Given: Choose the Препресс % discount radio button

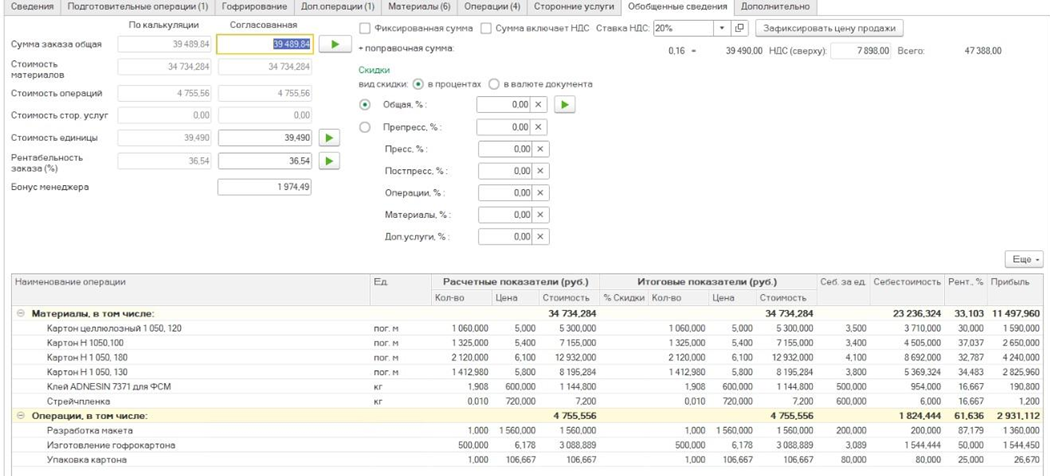Looking at the screenshot, I should tap(365, 127).
